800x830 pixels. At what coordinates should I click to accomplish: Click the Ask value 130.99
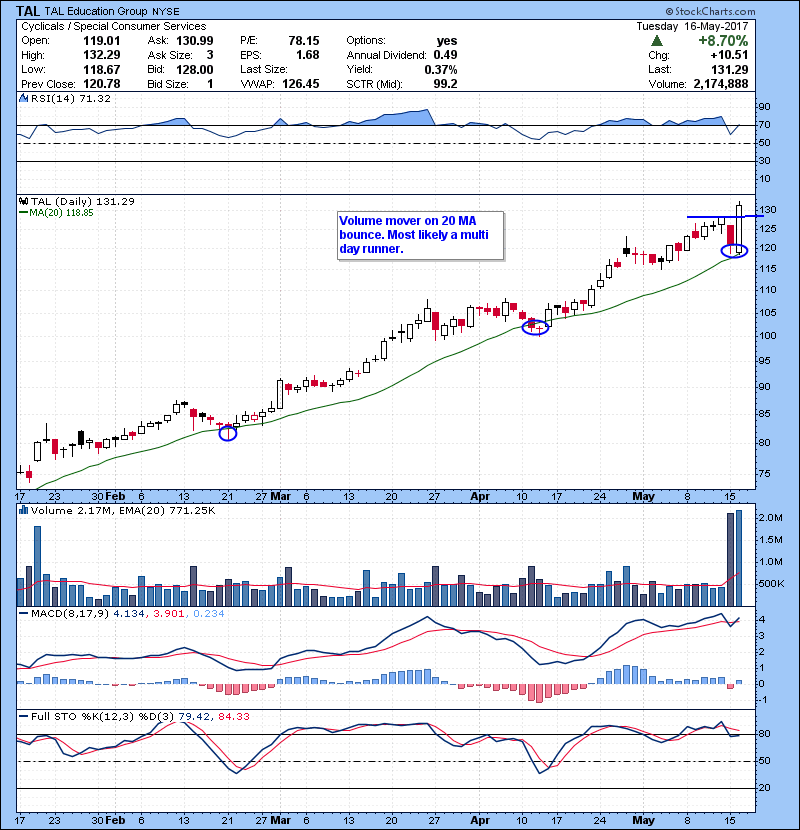click(194, 41)
